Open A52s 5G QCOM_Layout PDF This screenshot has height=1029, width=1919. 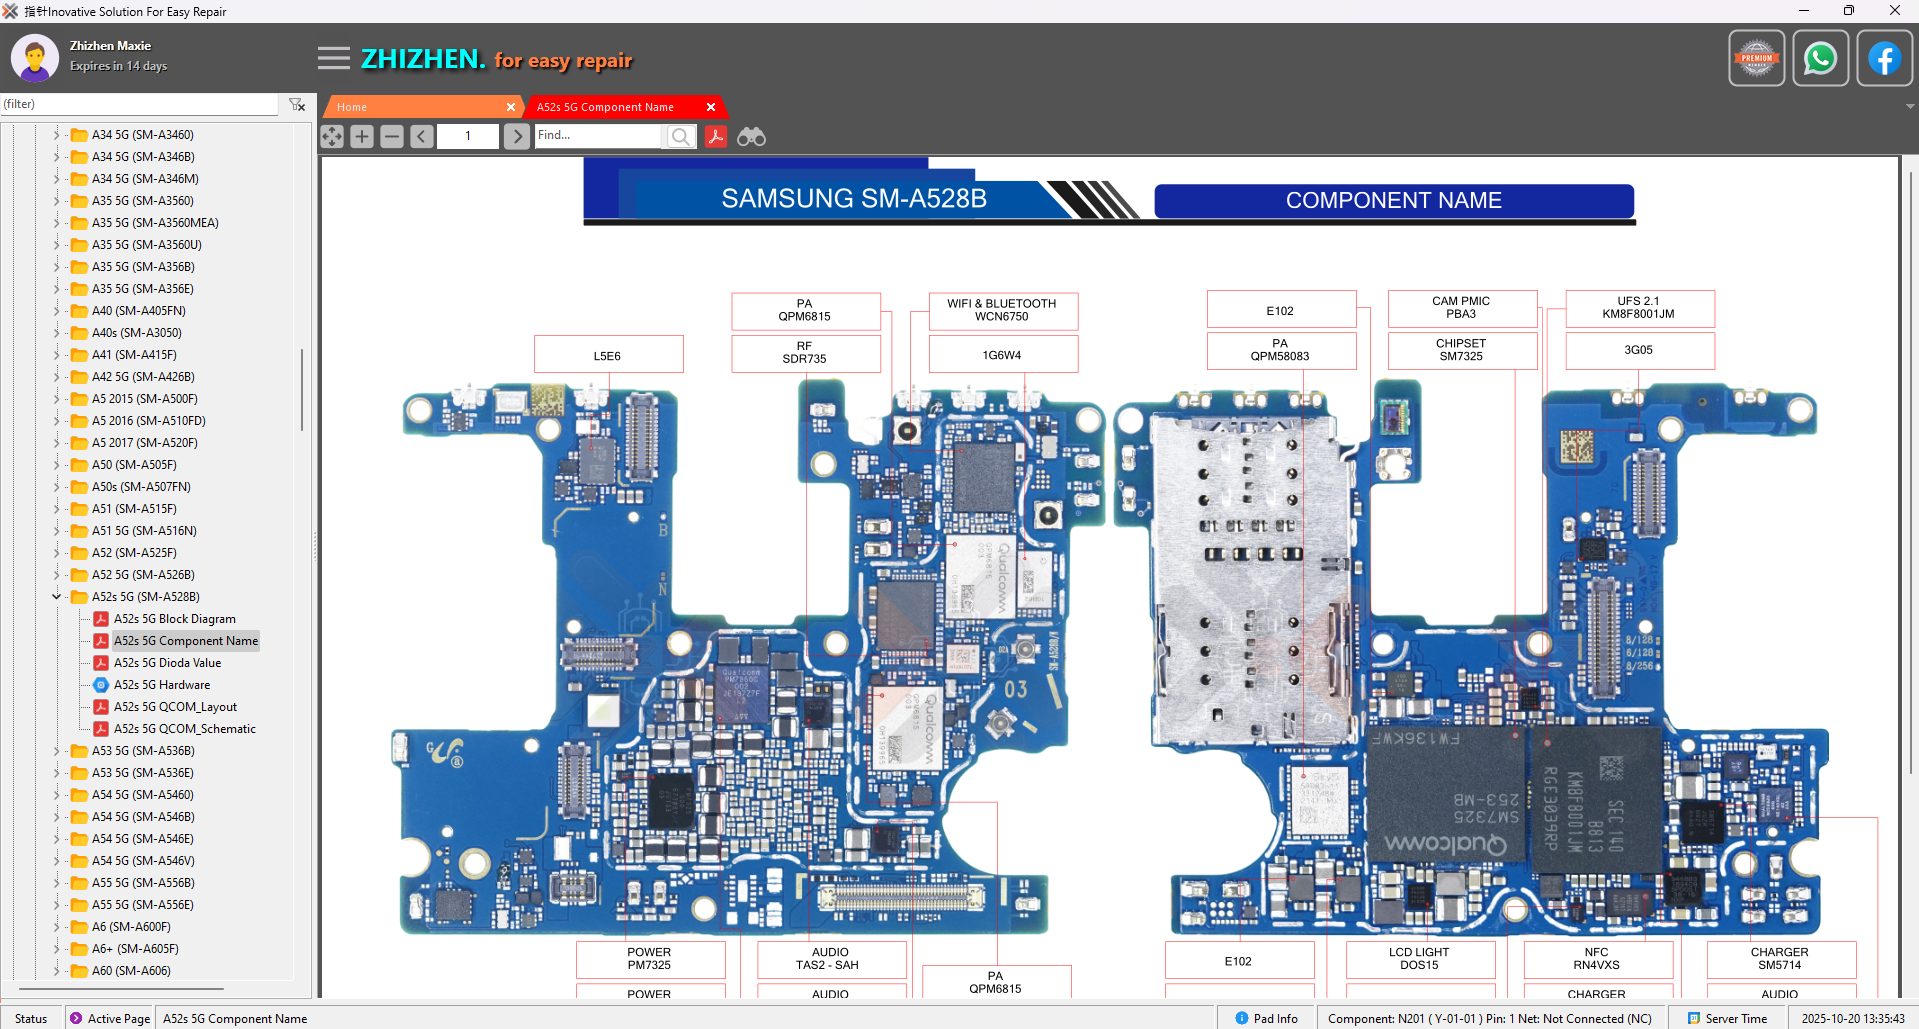point(175,707)
